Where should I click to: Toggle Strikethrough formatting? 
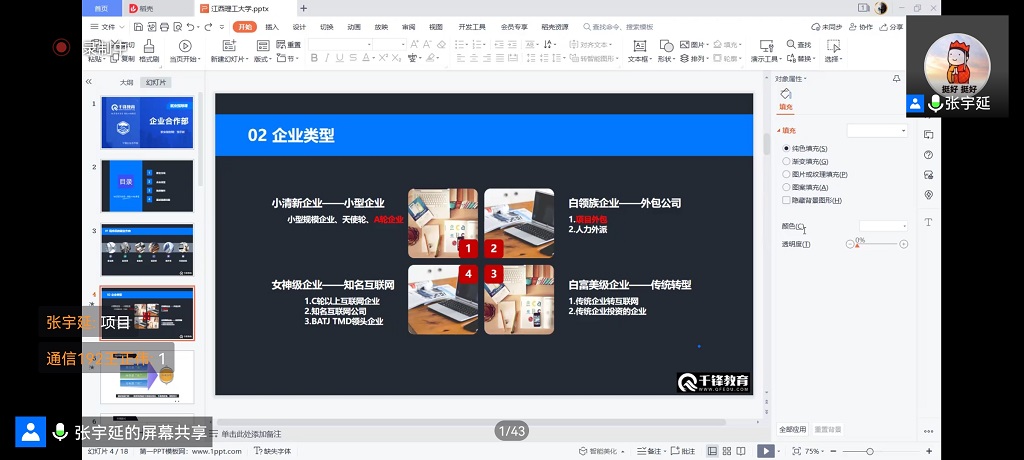click(x=353, y=58)
